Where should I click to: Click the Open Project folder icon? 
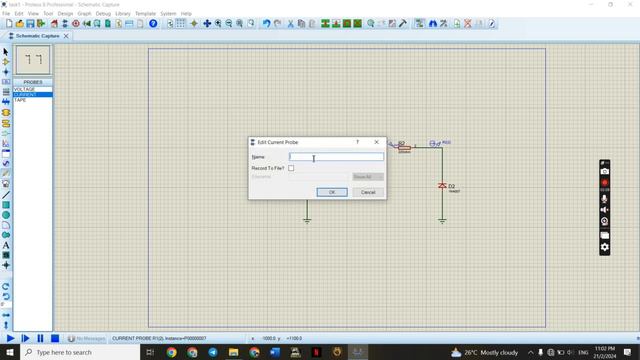tap(20, 24)
